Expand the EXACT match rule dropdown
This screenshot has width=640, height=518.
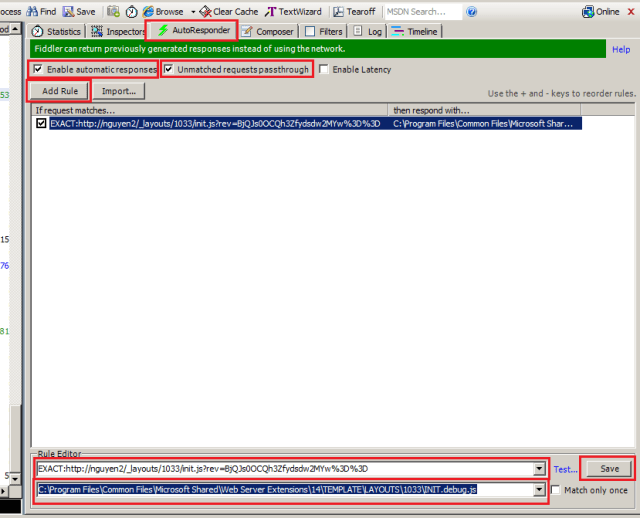(541, 468)
